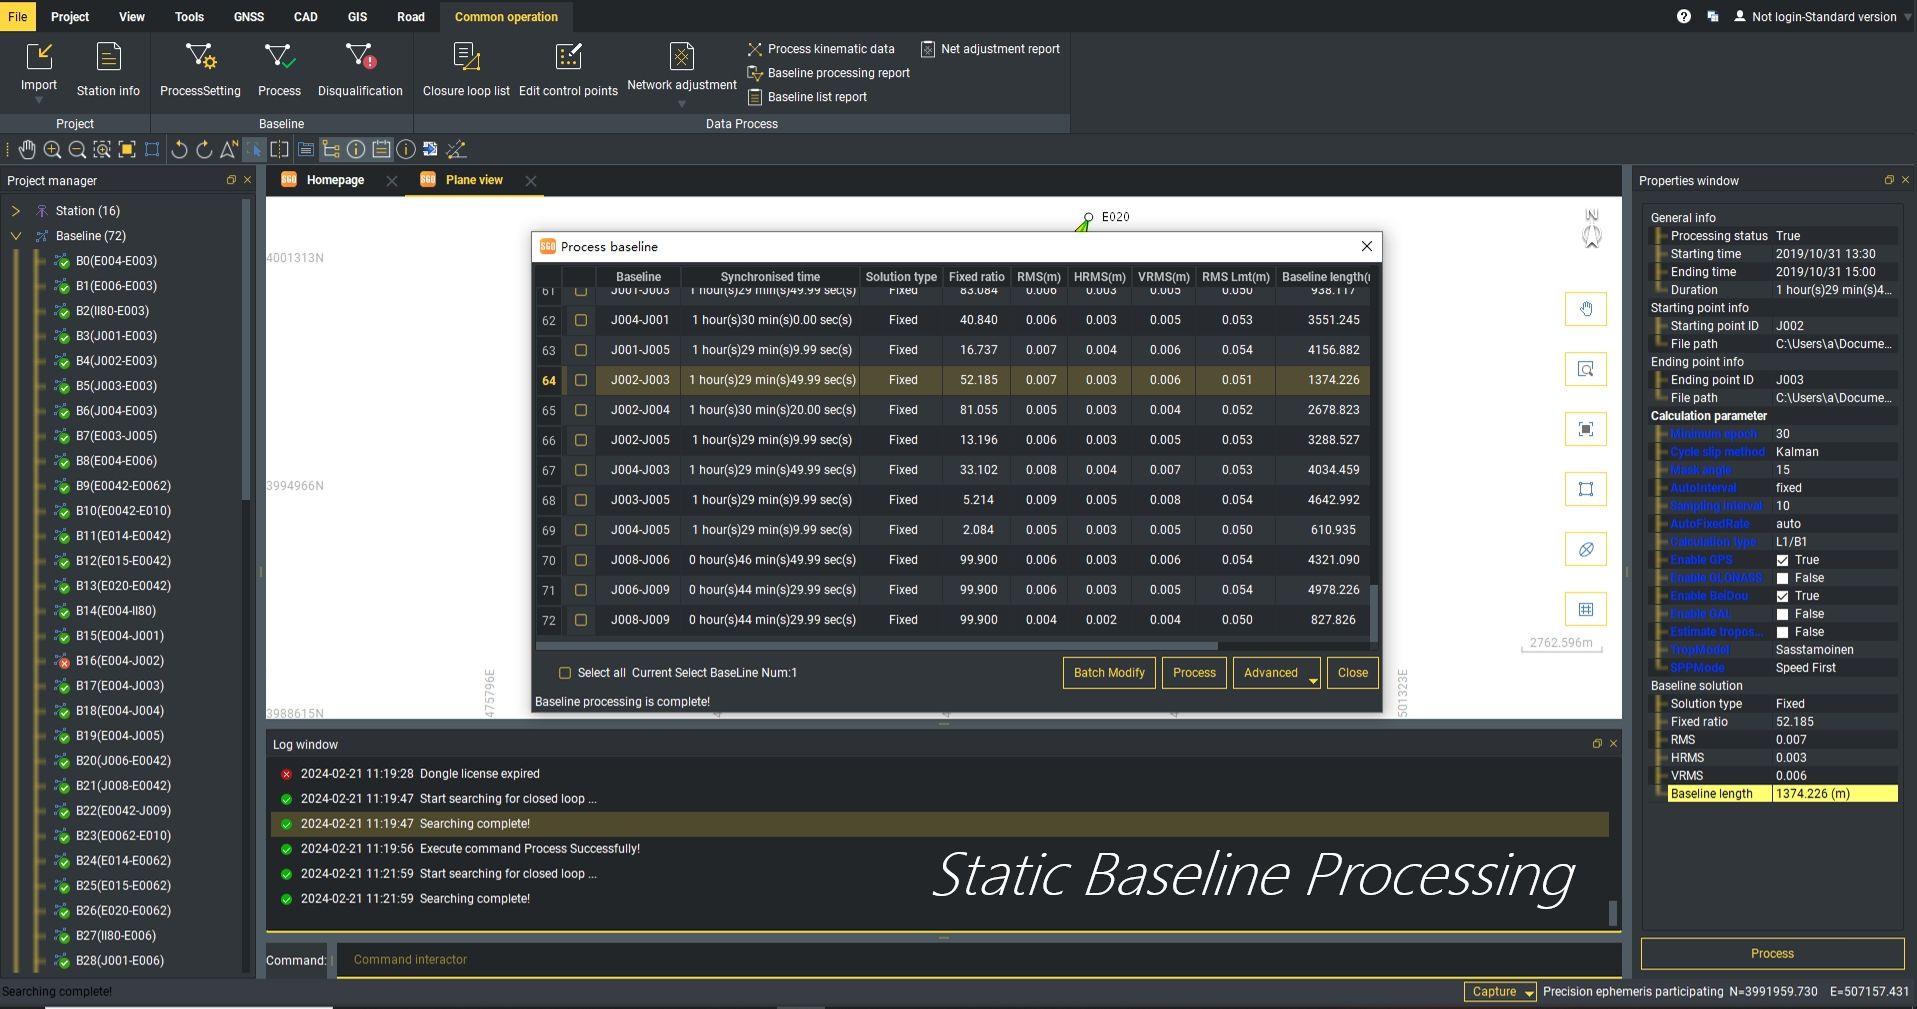
Task: Toggle the tree structure panel icon
Action: (x=331, y=150)
